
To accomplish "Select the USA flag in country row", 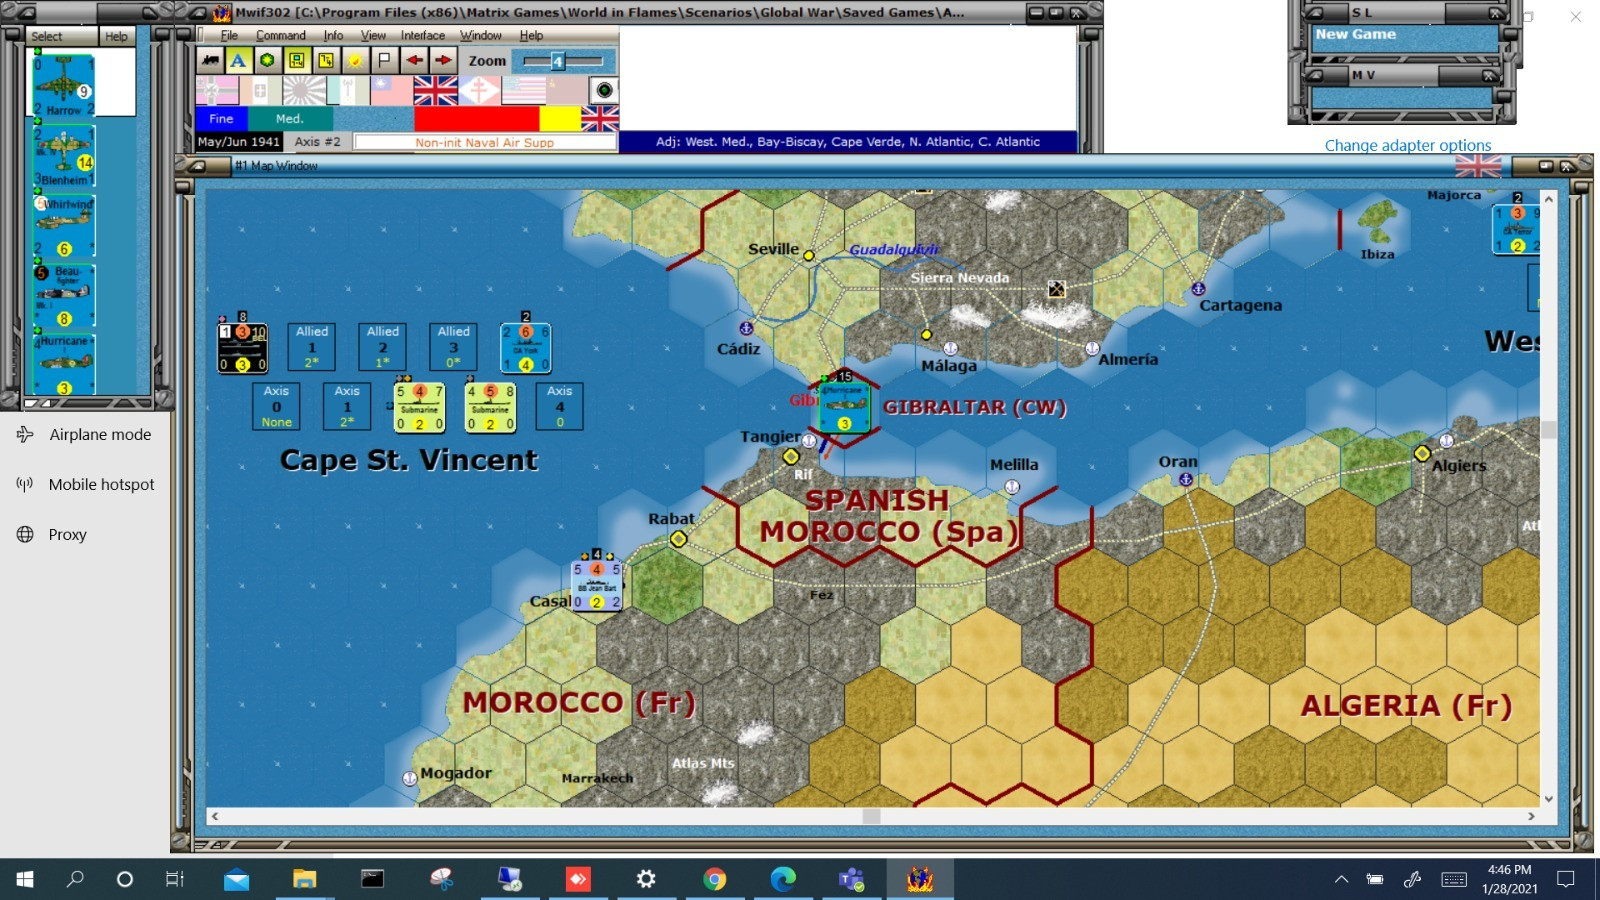I will pos(523,91).
